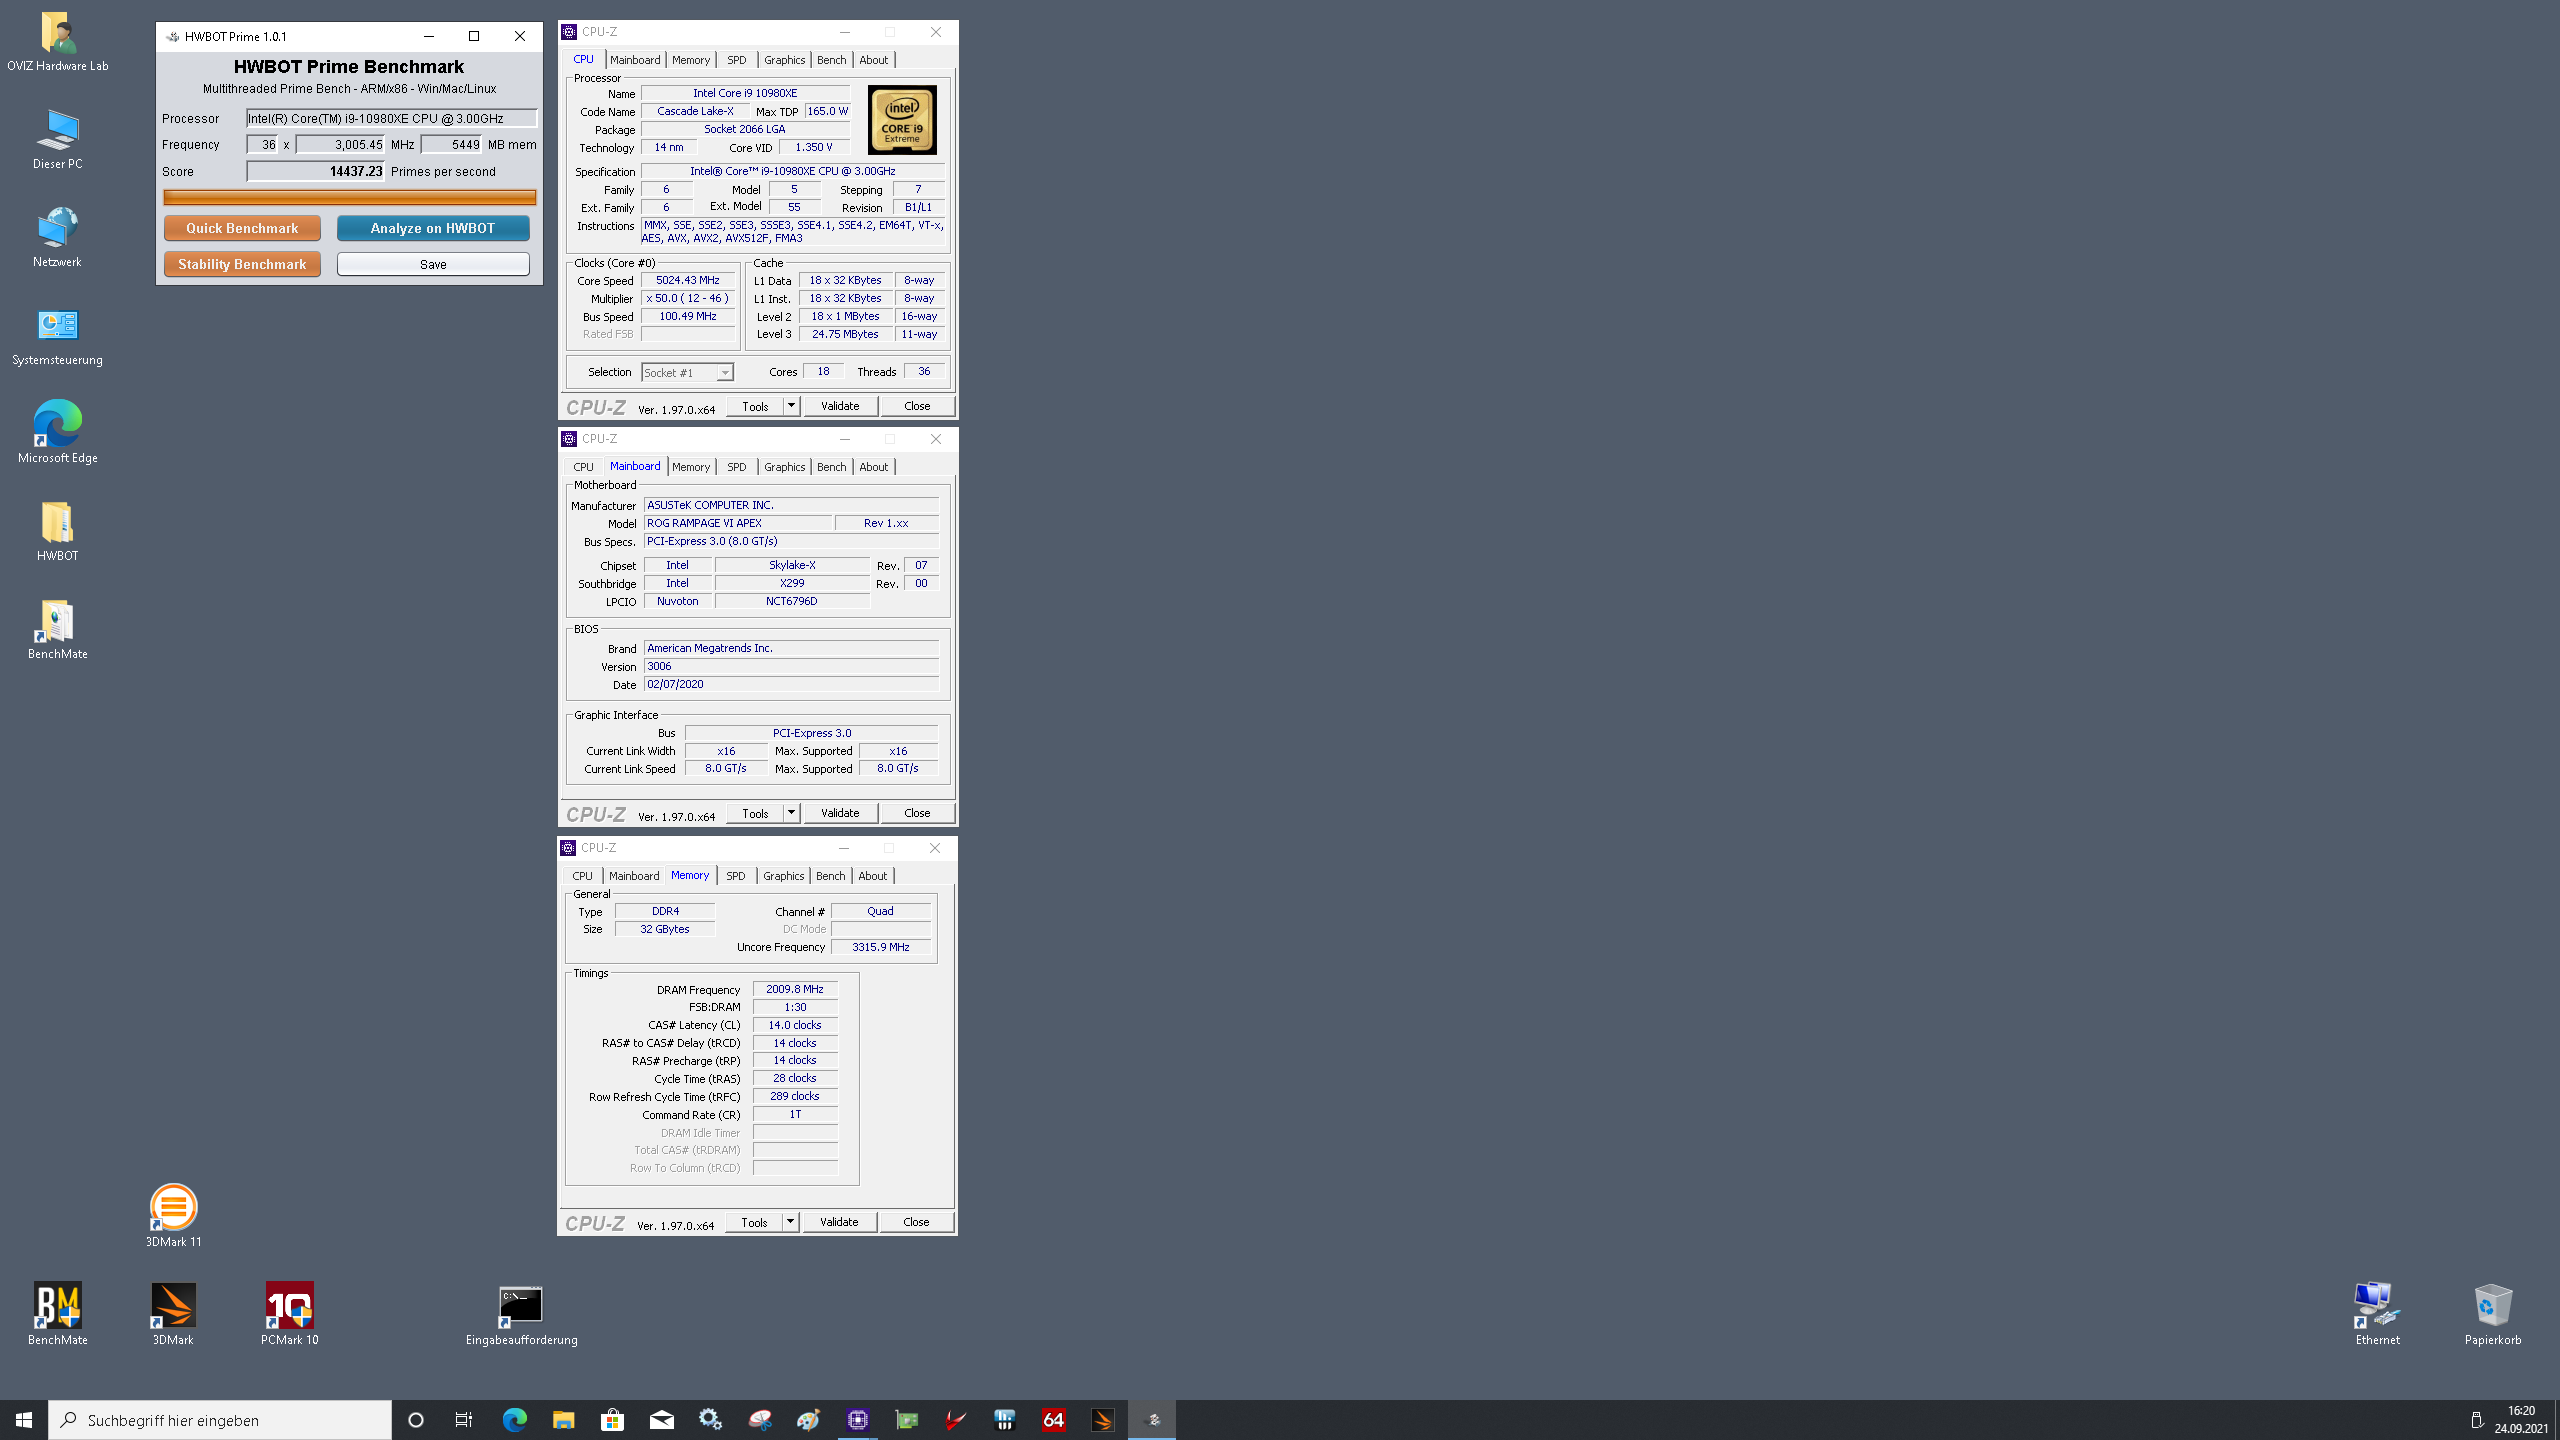Switch to CPU-Z in taskbar
The height and width of the screenshot is (1440, 2560).
pyautogui.click(x=857, y=1420)
